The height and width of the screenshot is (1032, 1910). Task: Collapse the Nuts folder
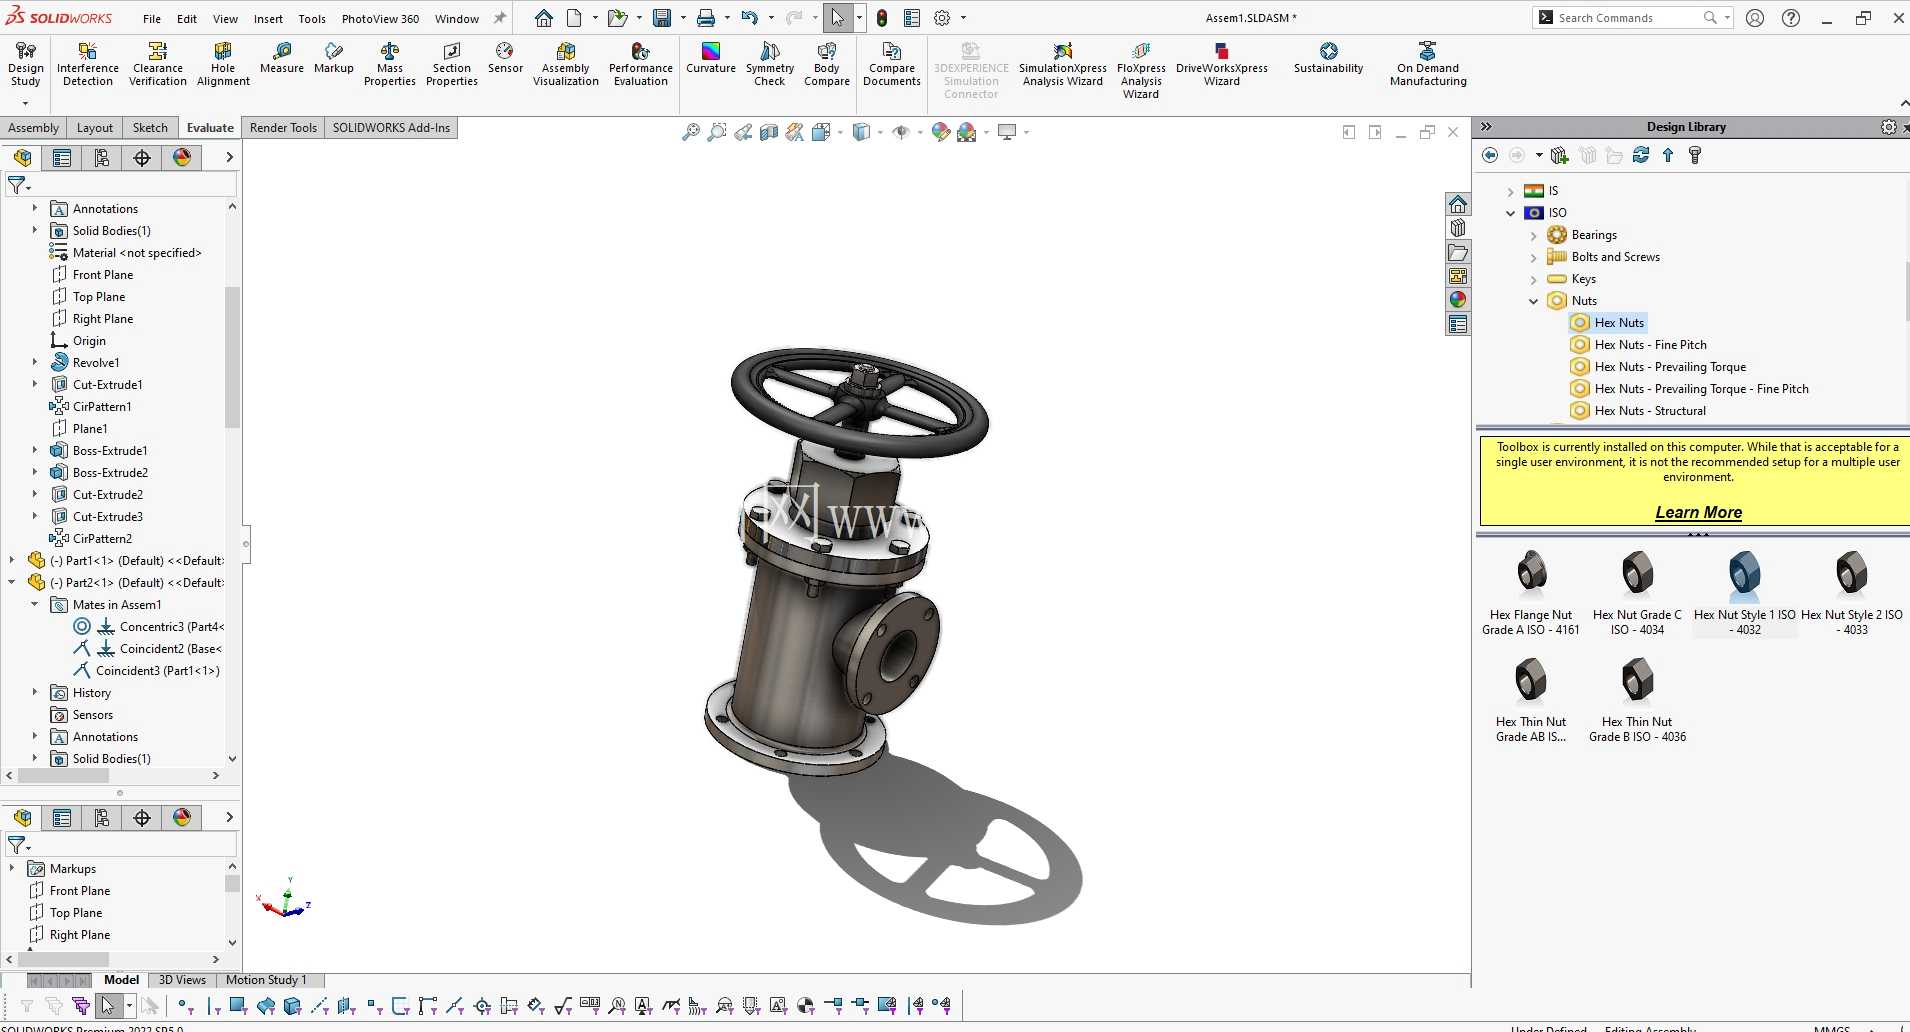1533,301
